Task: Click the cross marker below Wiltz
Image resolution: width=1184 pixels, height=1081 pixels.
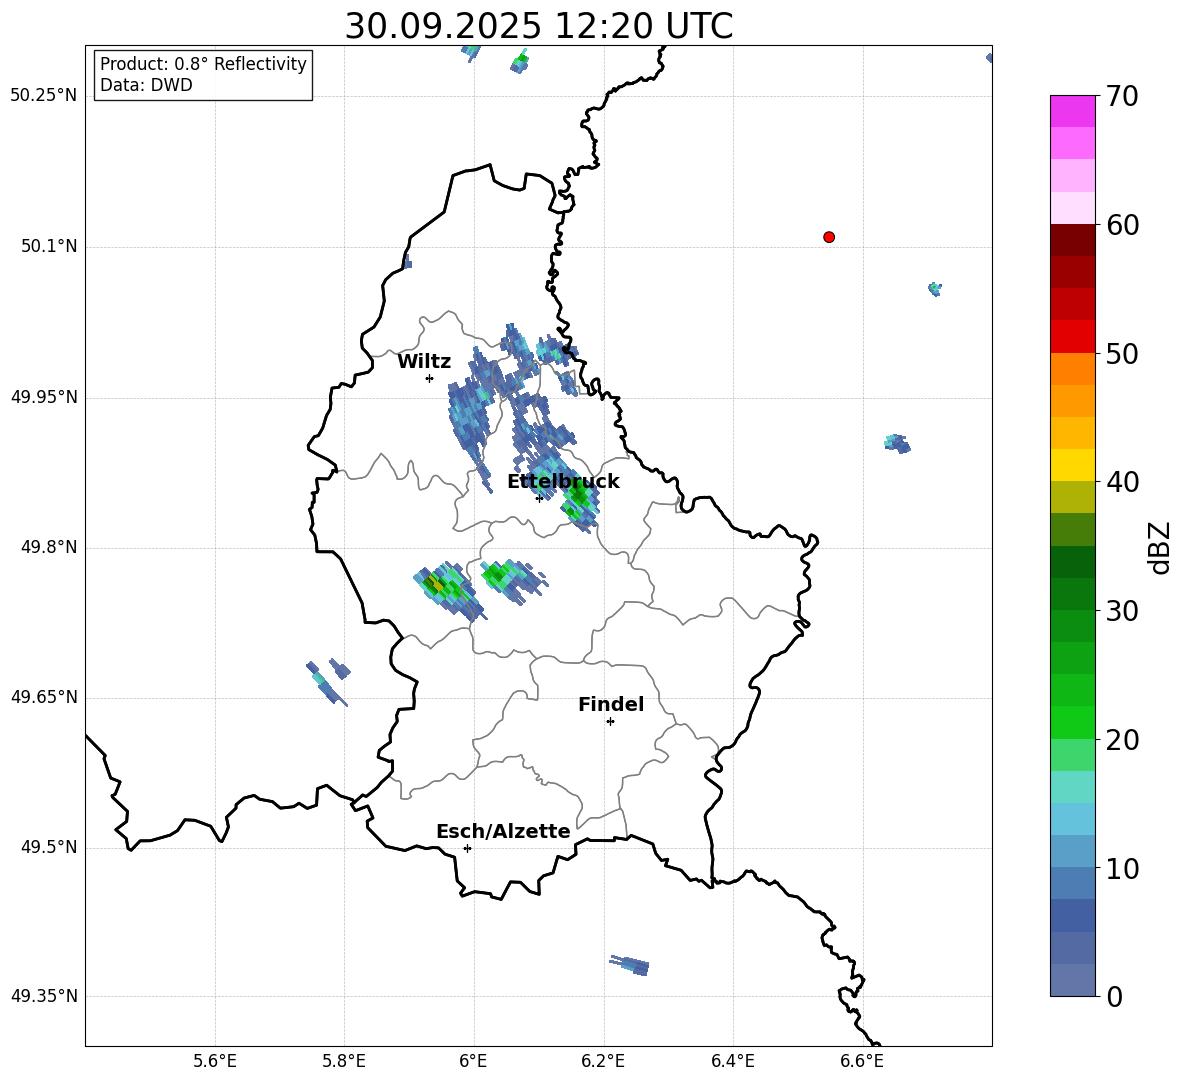Action: (429, 378)
